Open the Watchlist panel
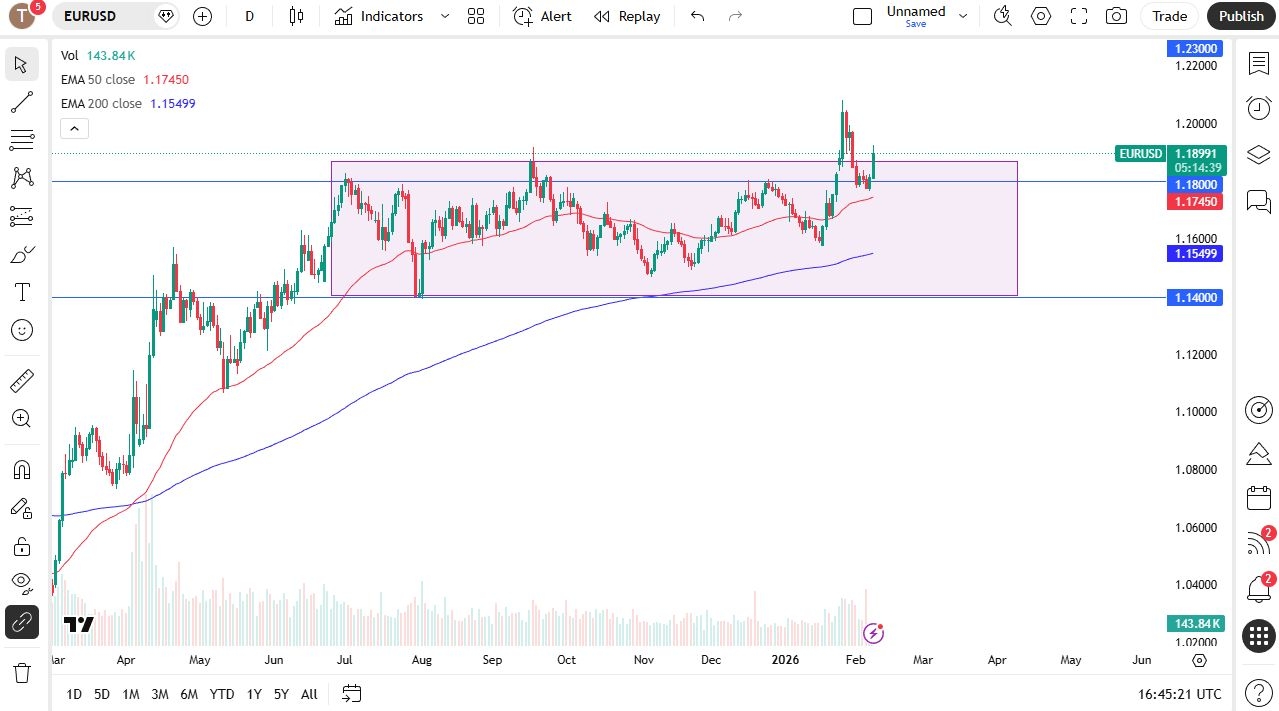 click(1258, 63)
